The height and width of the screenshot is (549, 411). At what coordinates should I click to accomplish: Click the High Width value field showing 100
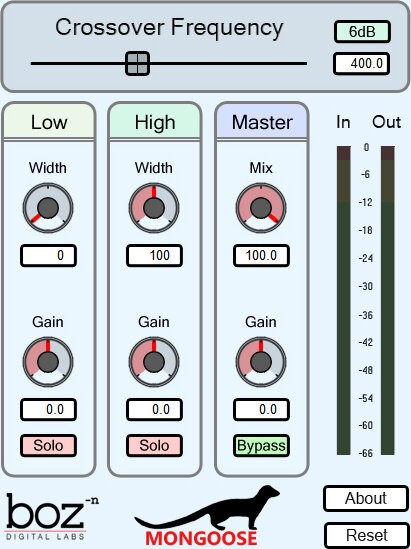154,256
